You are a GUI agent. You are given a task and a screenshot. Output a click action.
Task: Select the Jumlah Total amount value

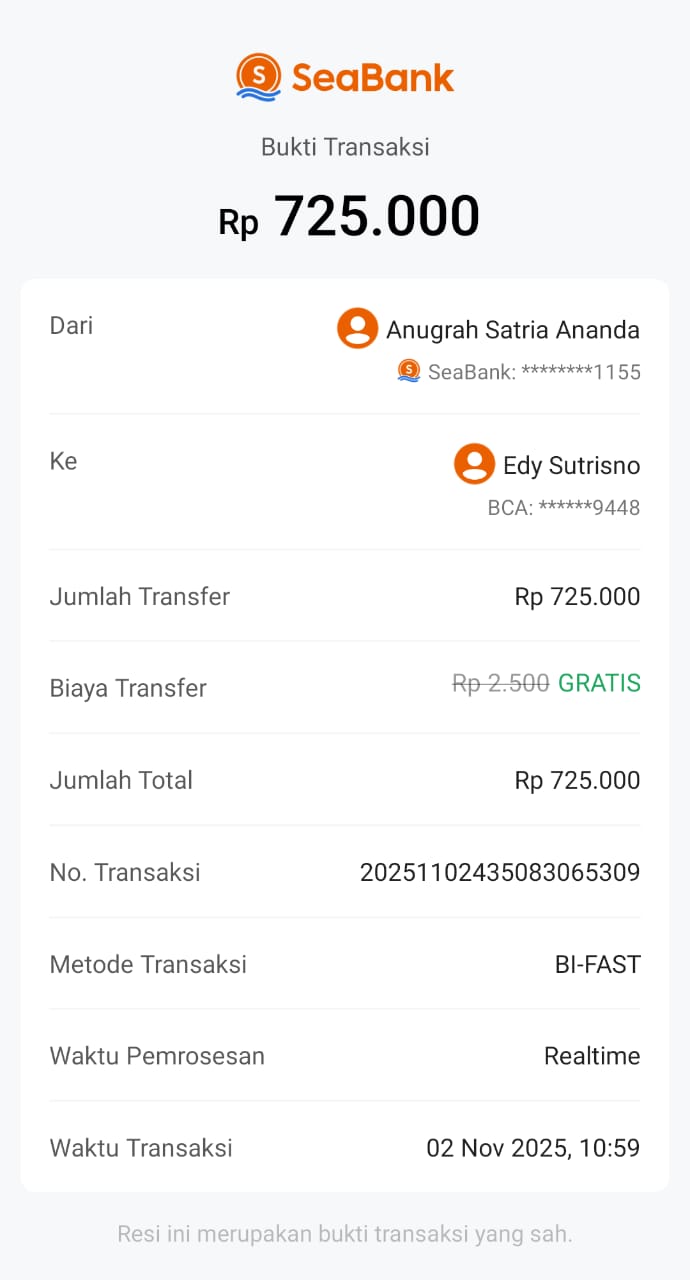click(x=577, y=781)
